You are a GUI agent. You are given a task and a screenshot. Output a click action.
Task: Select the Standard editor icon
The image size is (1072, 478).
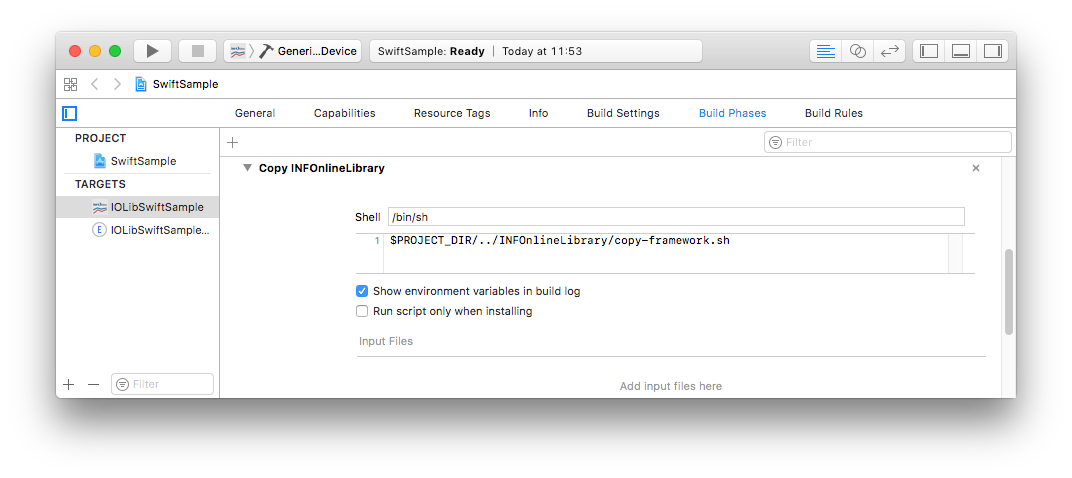coord(825,51)
